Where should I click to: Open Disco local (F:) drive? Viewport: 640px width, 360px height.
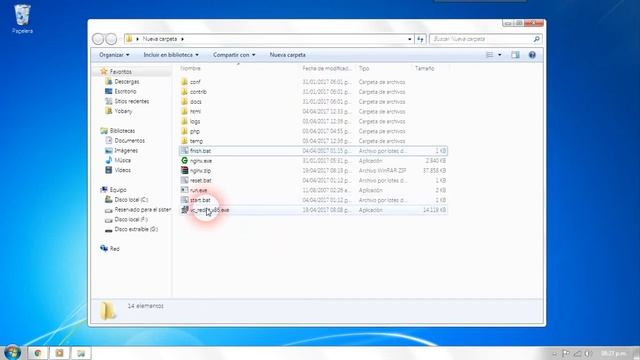[x=131, y=219]
